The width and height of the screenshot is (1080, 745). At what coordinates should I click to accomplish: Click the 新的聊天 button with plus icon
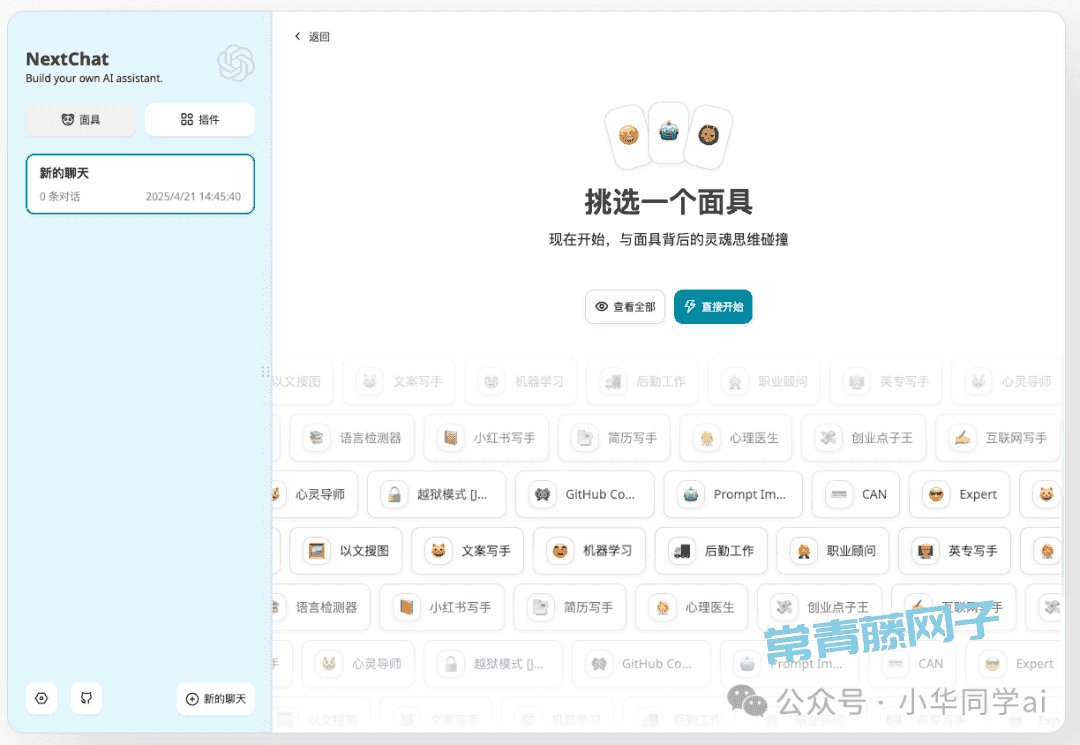tap(216, 699)
